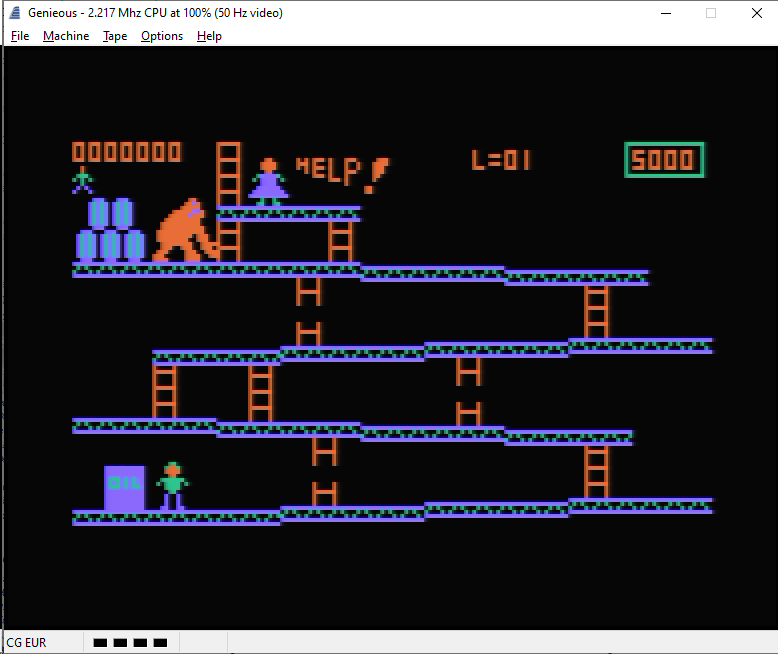Open the File menu
The width and height of the screenshot is (778, 654).
pyautogui.click(x=20, y=36)
